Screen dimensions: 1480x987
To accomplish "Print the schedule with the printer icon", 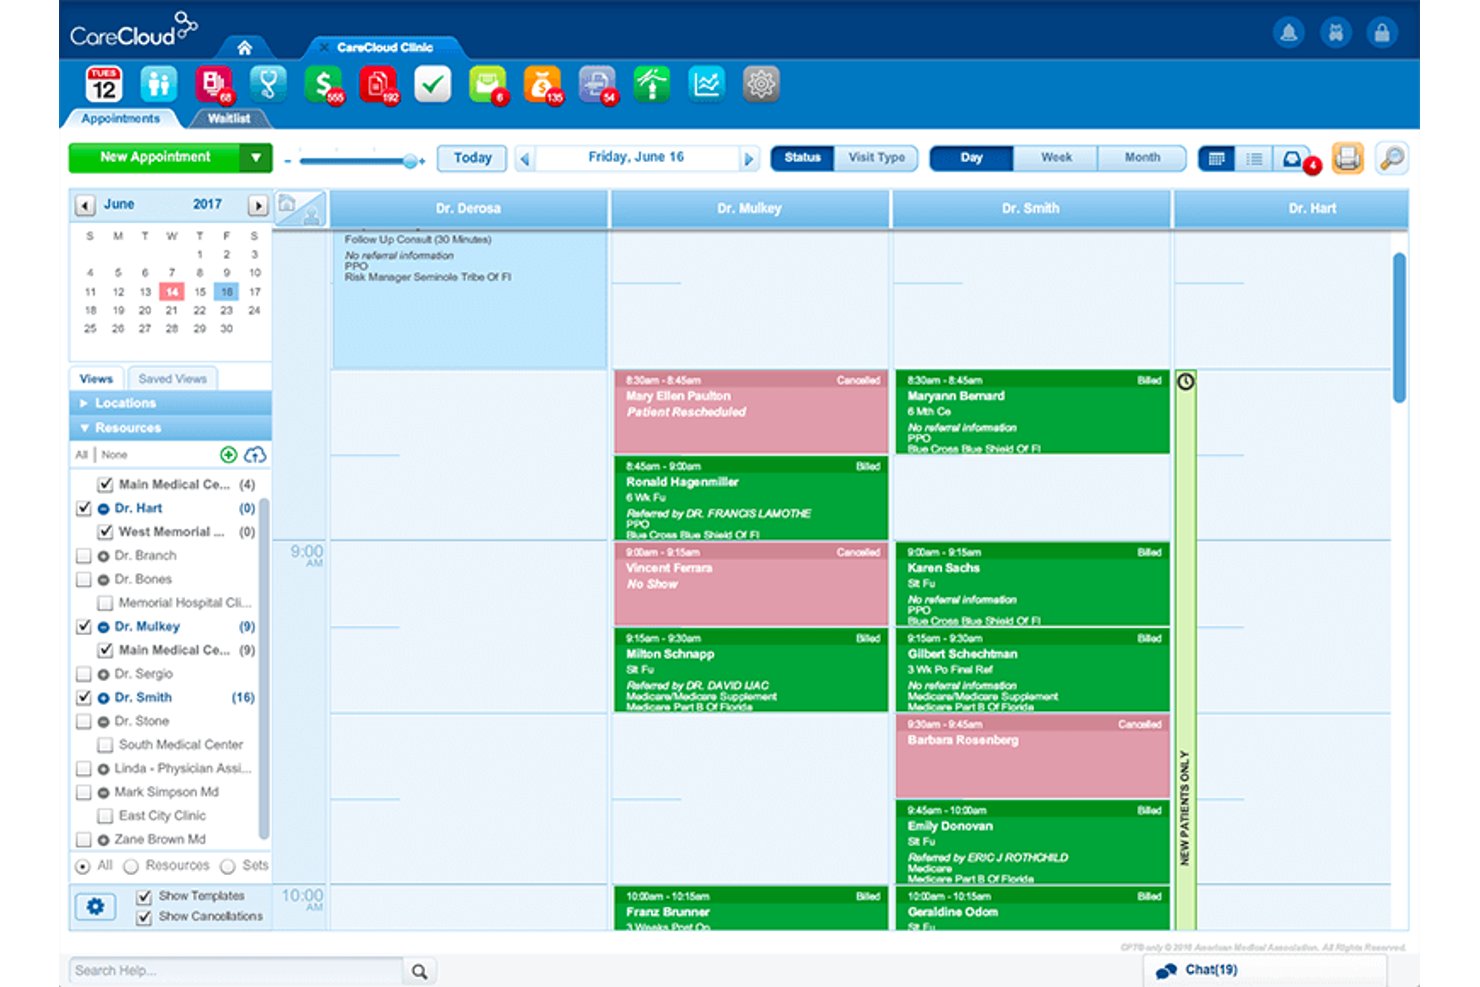I will click(x=1347, y=158).
